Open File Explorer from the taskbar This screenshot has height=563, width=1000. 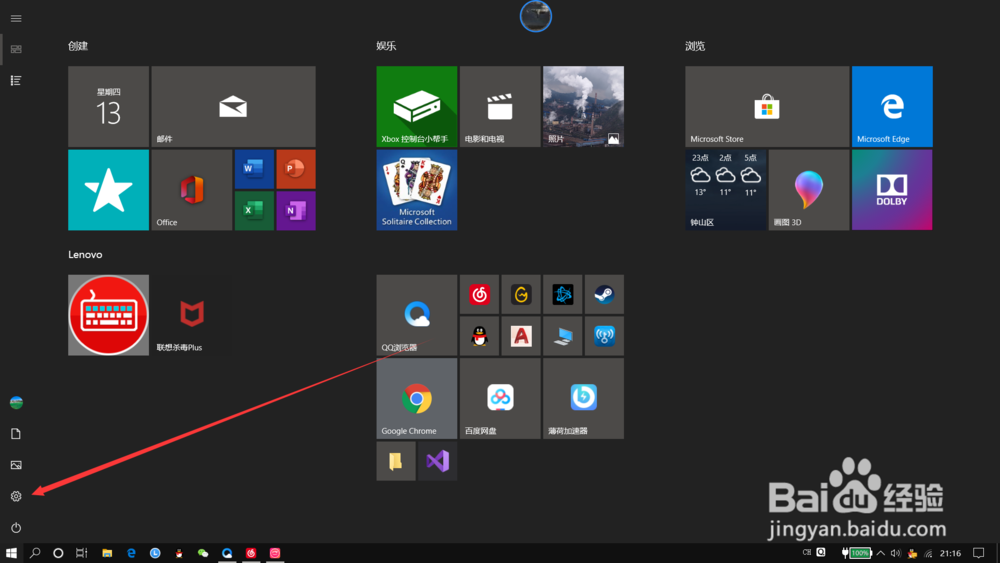[x=107, y=553]
